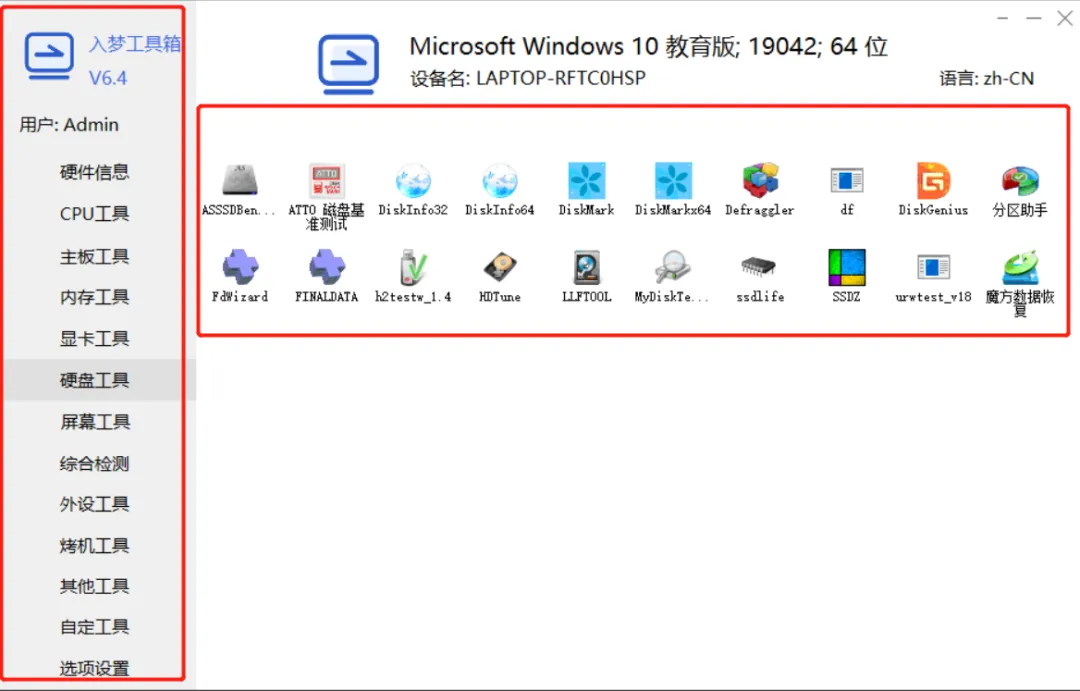Image resolution: width=1080 pixels, height=691 pixels.
Task: Launch h2testw_1.4 tester
Action: (x=413, y=267)
